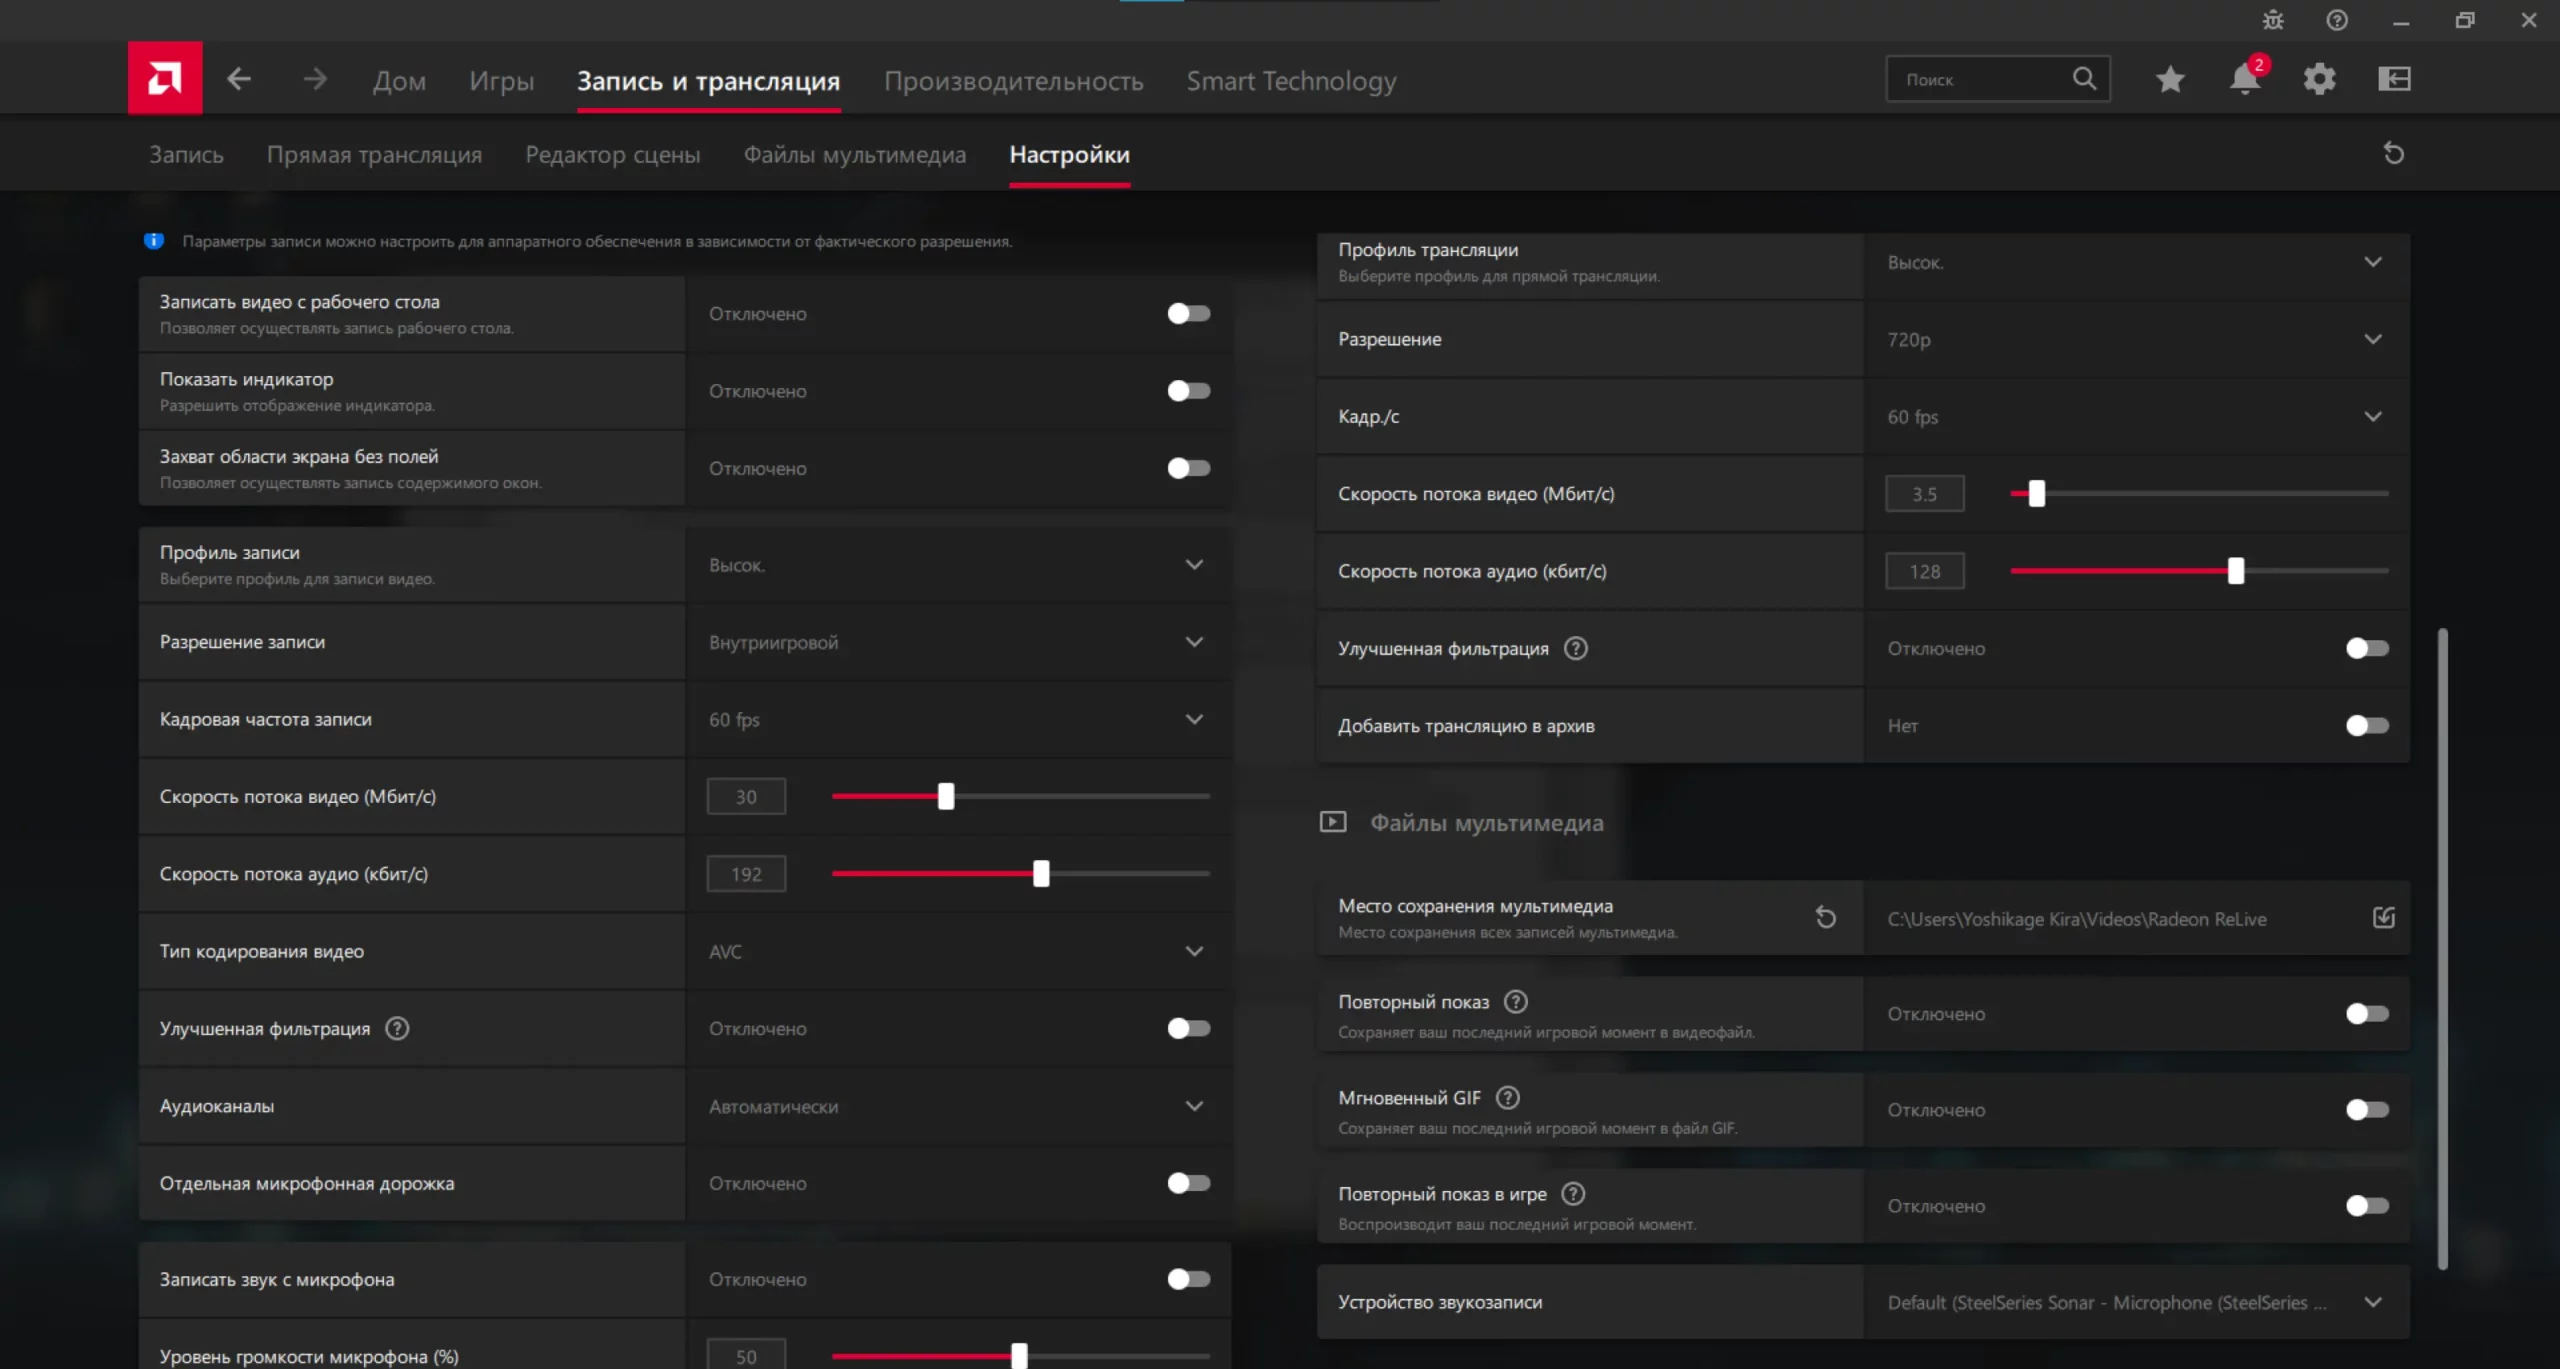Click the AMD logo home icon
The width and height of the screenshot is (2560, 1369).
(x=164, y=78)
